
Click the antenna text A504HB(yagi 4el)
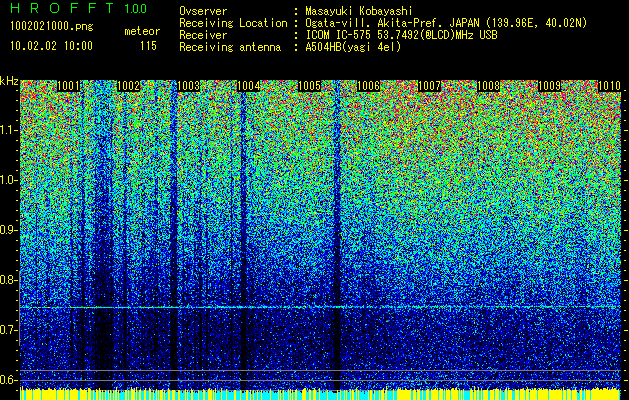(x=353, y=47)
